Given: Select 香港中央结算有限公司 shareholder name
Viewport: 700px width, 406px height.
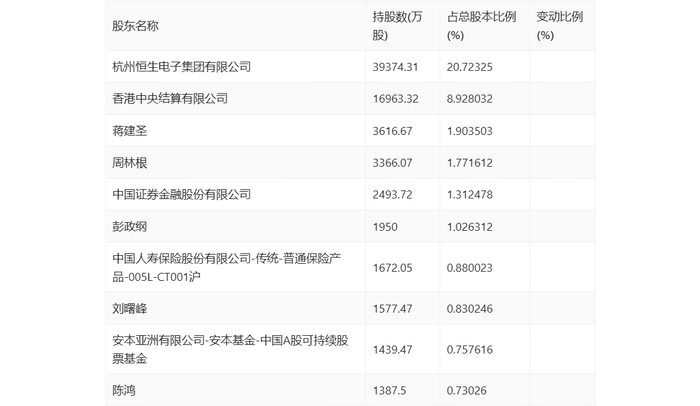Looking at the screenshot, I should click(x=170, y=99).
